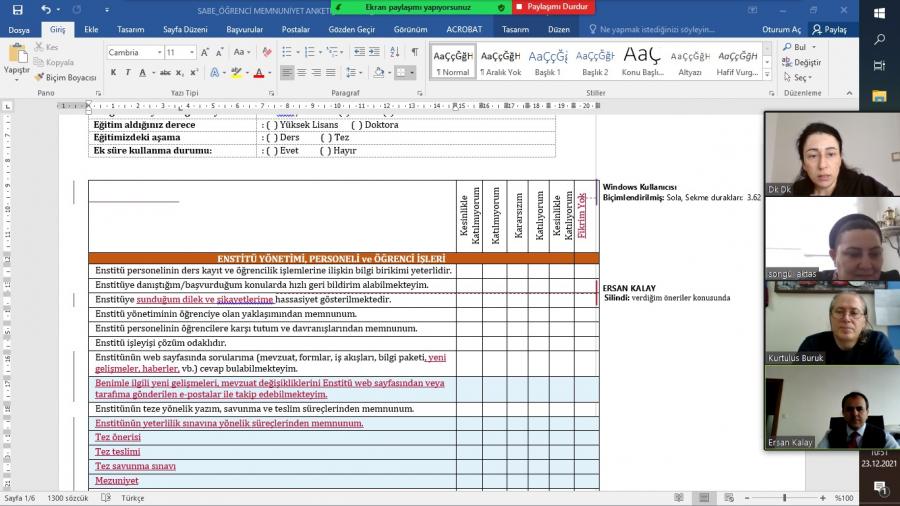900x506 pixels.
Task: Select the Başlık 1 style
Action: click(x=547, y=62)
